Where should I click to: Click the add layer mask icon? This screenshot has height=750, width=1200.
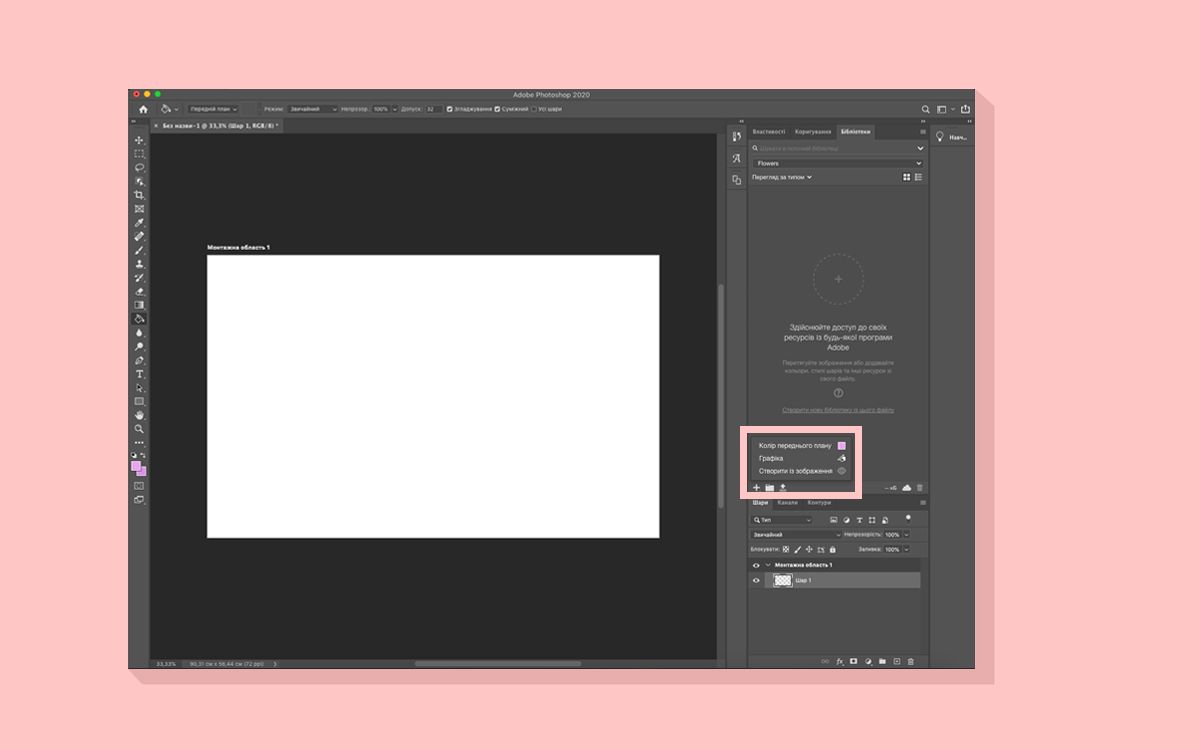(x=854, y=661)
